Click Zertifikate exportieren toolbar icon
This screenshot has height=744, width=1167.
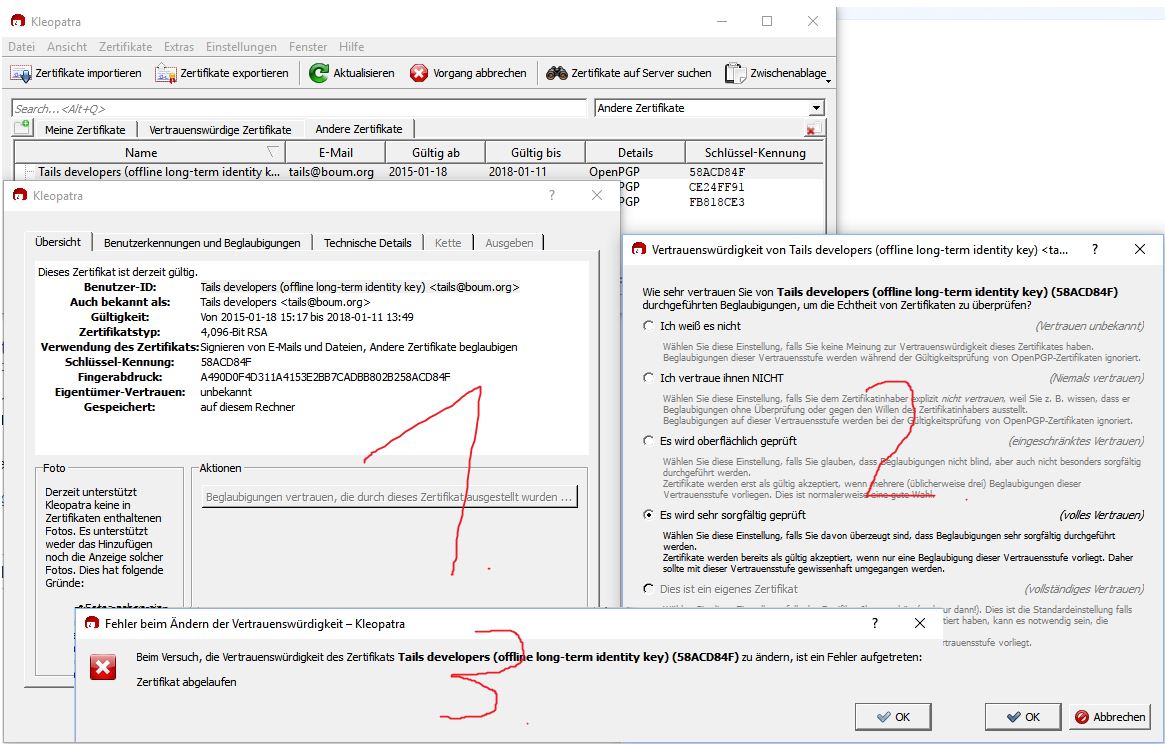pos(165,73)
